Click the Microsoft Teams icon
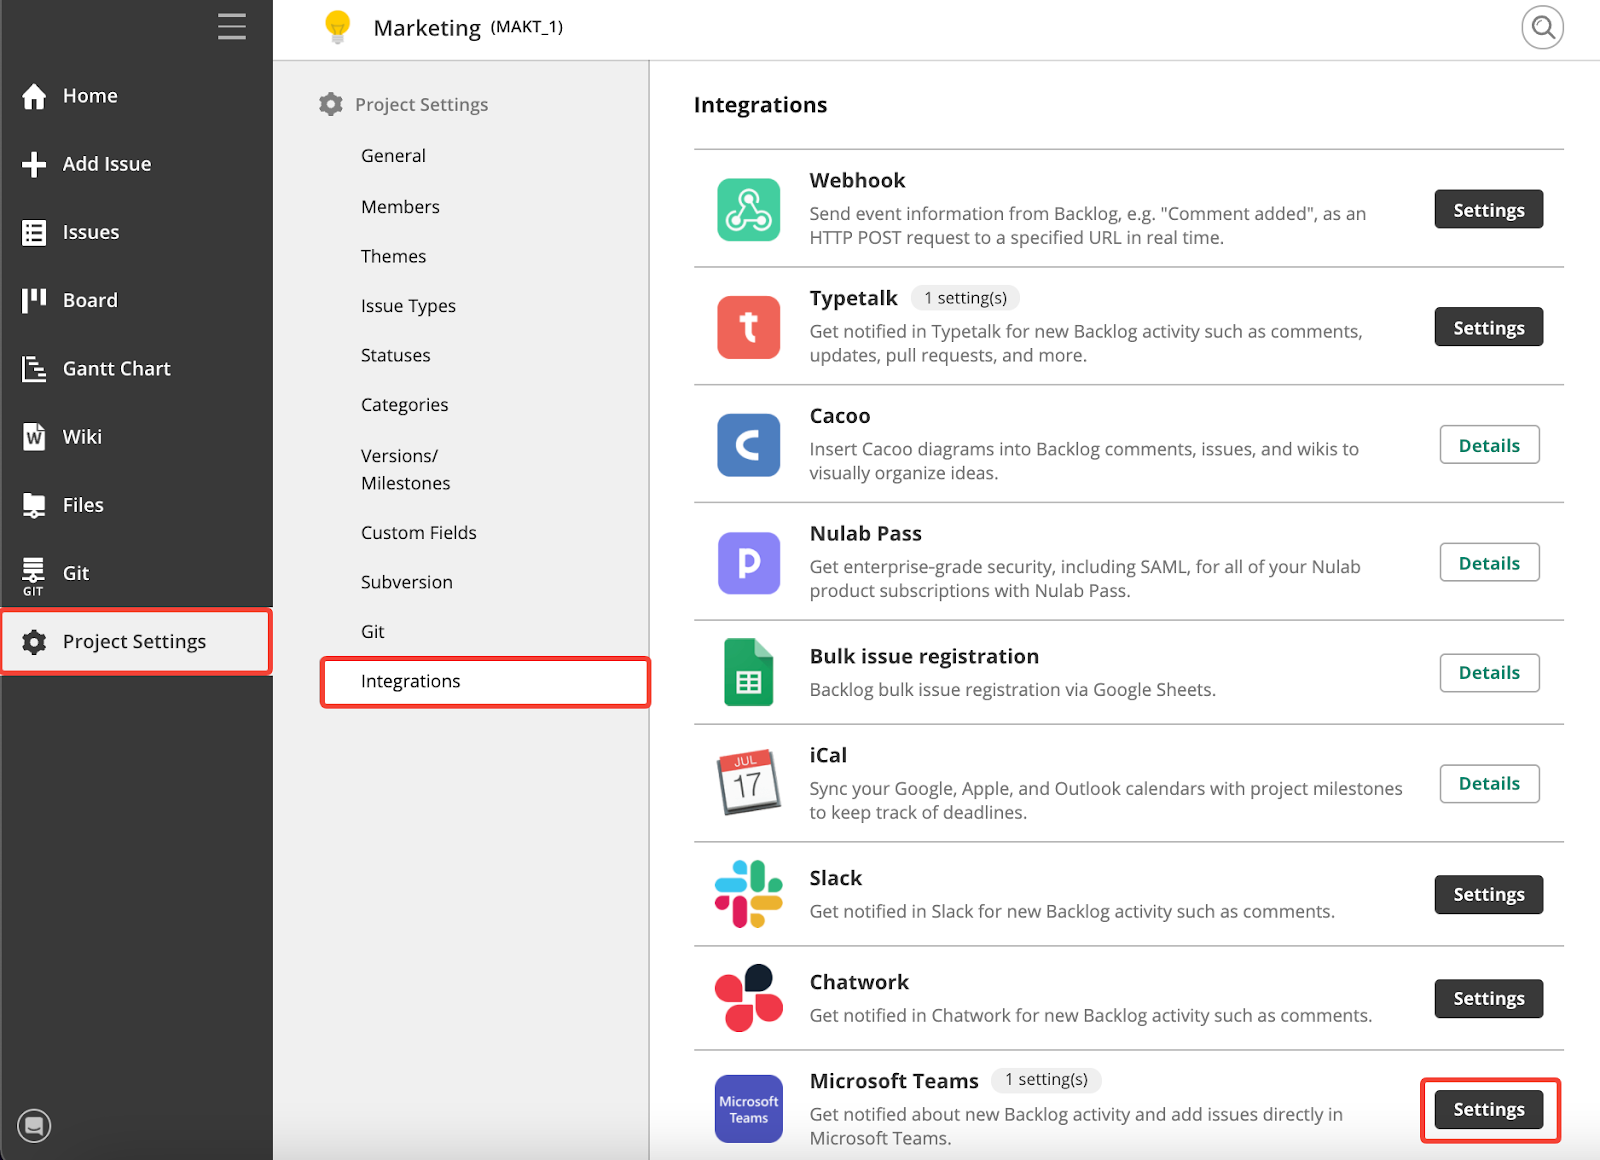 [x=749, y=1109]
